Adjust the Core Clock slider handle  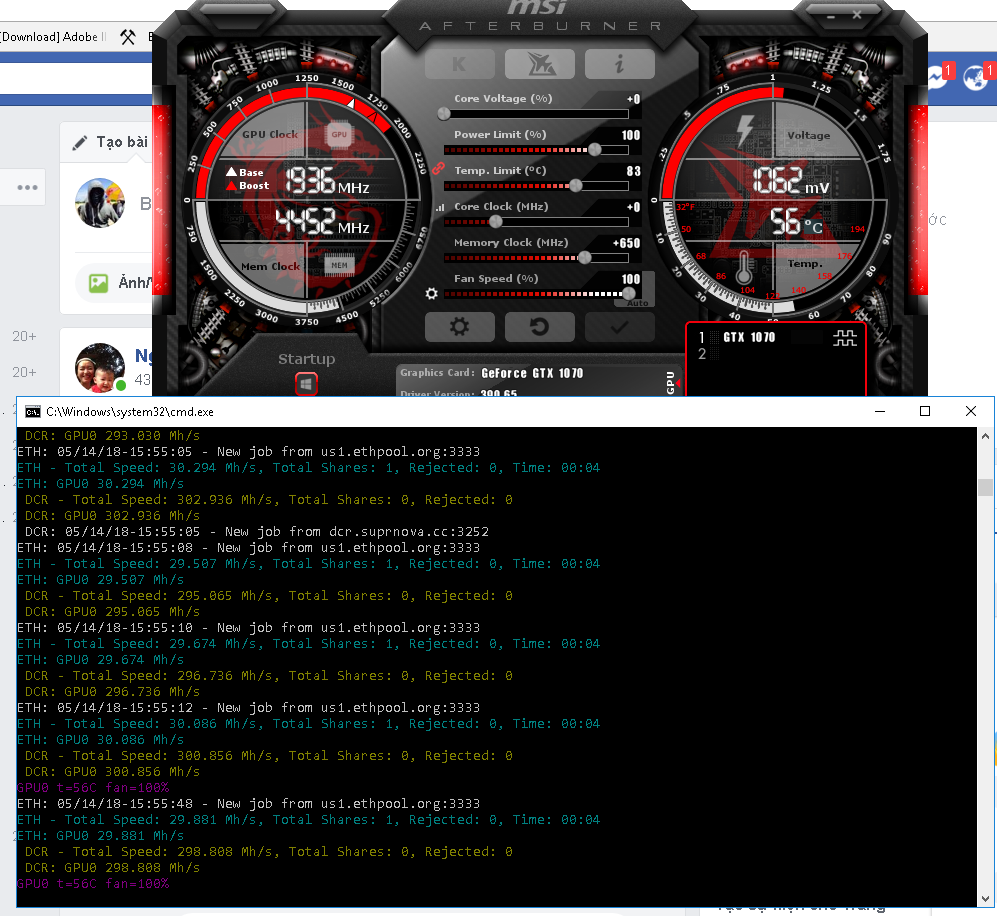coord(495,222)
